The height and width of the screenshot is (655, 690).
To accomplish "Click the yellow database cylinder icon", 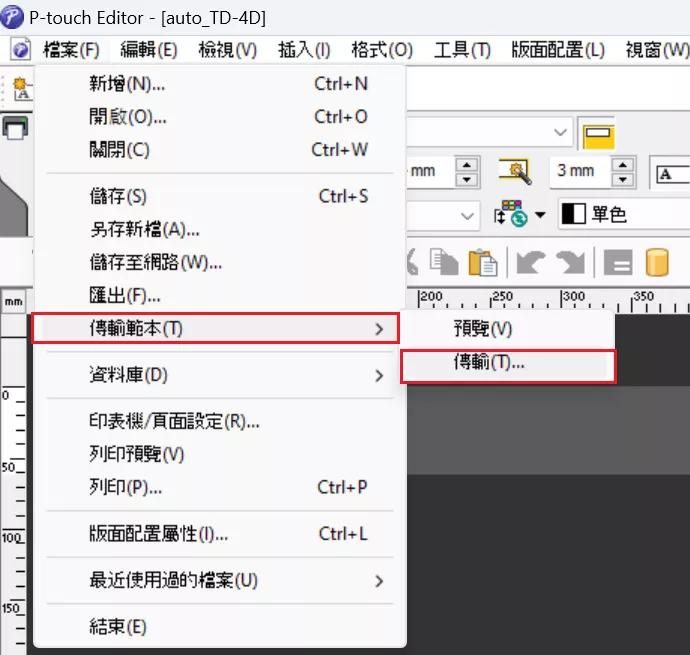I will [656, 263].
